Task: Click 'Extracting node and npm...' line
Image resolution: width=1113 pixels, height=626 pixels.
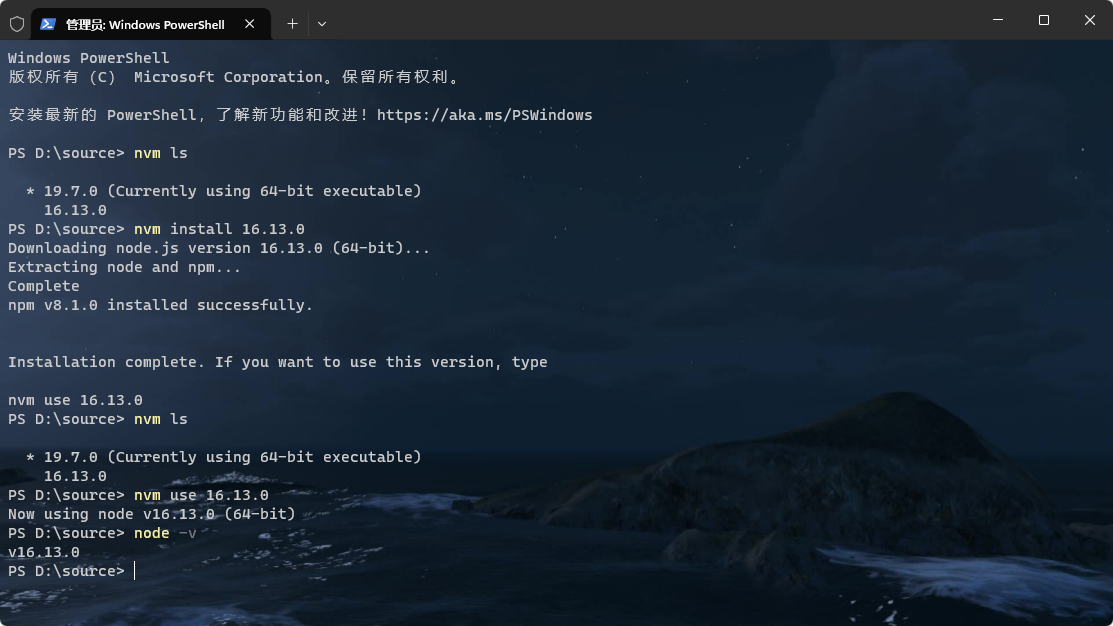Action: pyautogui.click(x=124, y=268)
